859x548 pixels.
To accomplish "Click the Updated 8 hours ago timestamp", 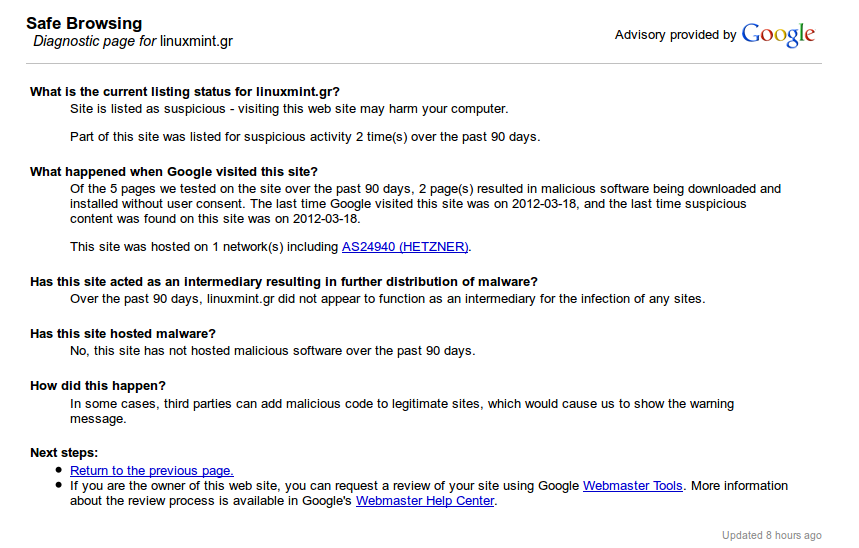I will [x=771, y=535].
